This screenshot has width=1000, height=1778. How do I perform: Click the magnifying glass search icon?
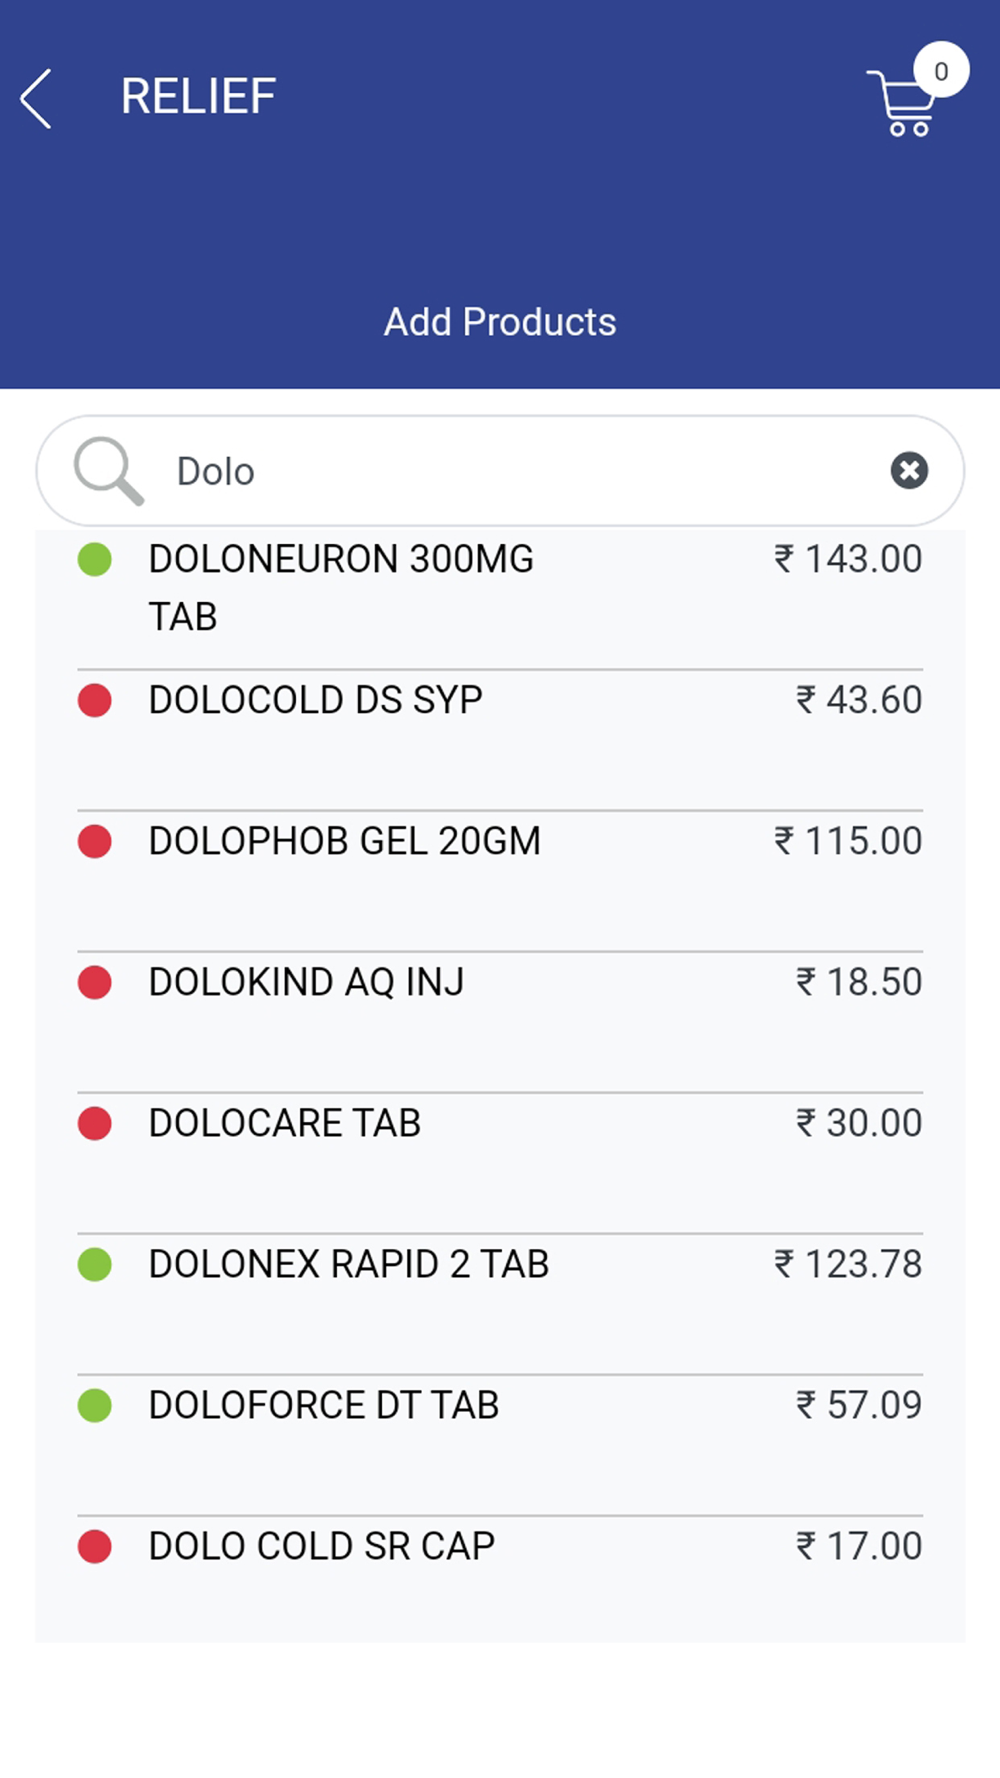click(x=108, y=470)
